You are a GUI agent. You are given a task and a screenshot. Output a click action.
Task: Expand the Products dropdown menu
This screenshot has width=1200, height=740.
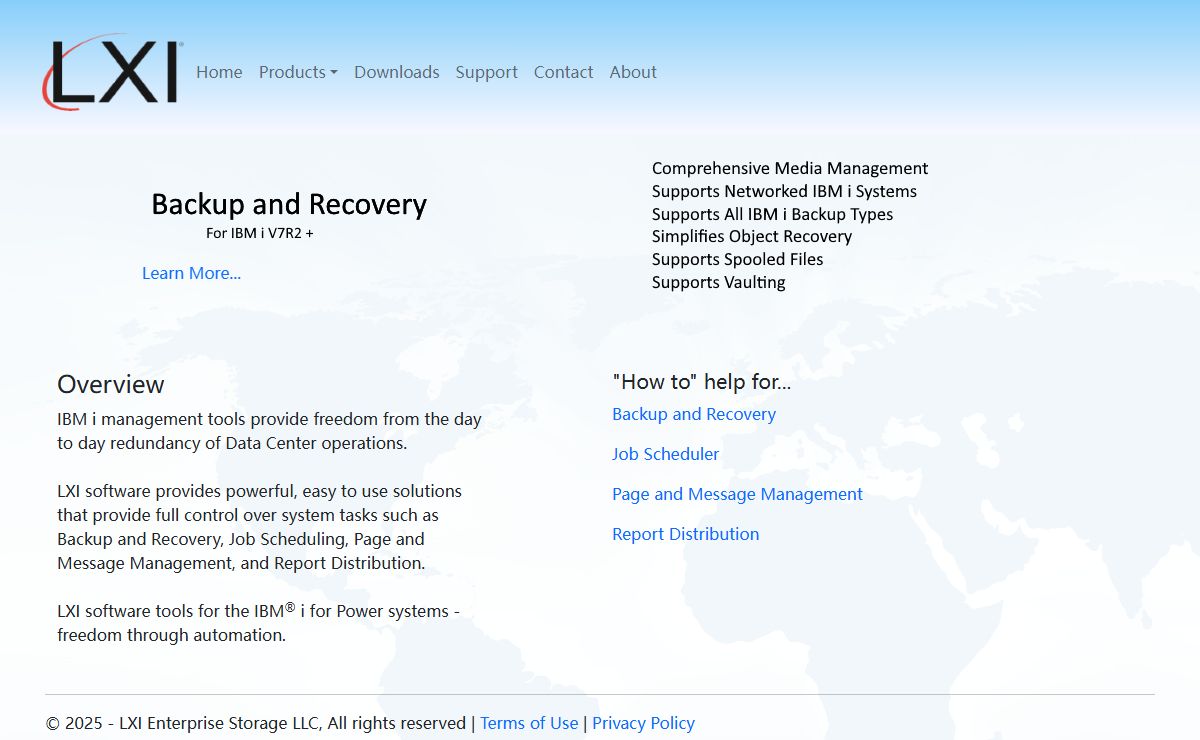(x=298, y=72)
